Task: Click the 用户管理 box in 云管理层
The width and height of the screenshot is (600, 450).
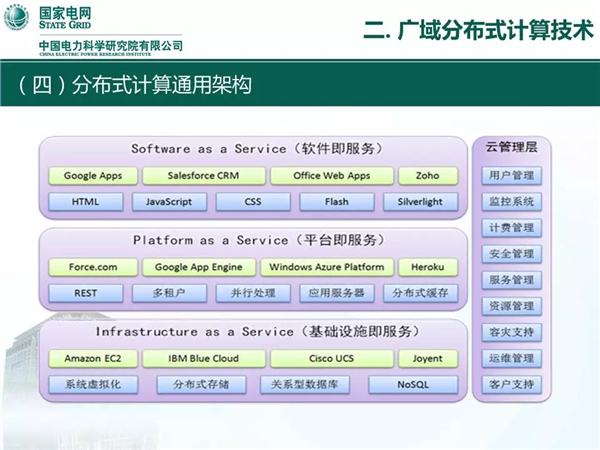Action: pyautogui.click(x=511, y=176)
